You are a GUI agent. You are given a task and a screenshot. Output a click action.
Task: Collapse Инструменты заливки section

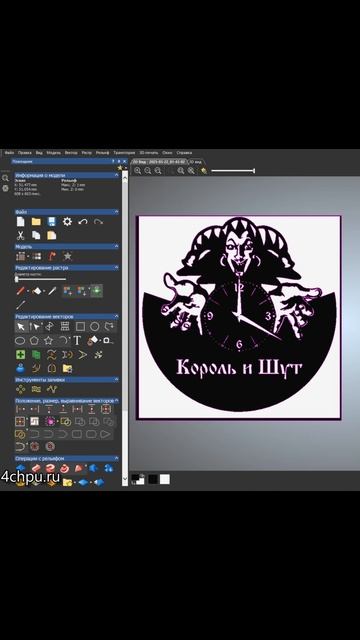tap(117, 380)
